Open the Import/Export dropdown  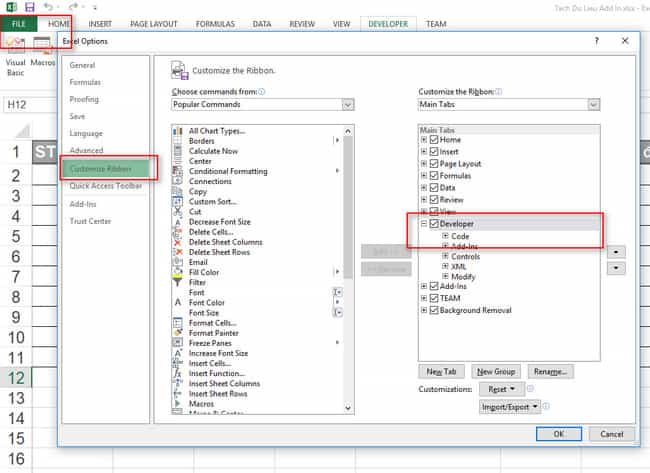[x=509, y=407]
